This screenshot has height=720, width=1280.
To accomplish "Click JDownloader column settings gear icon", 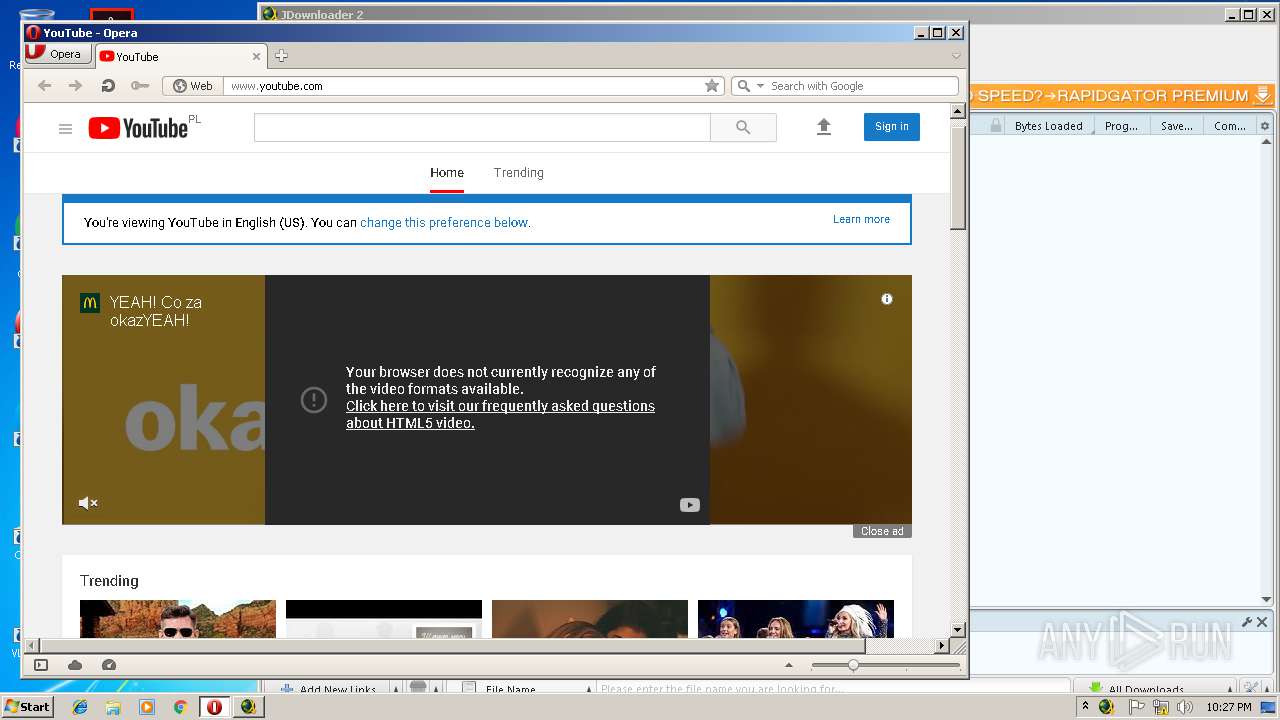I will click(1265, 126).
